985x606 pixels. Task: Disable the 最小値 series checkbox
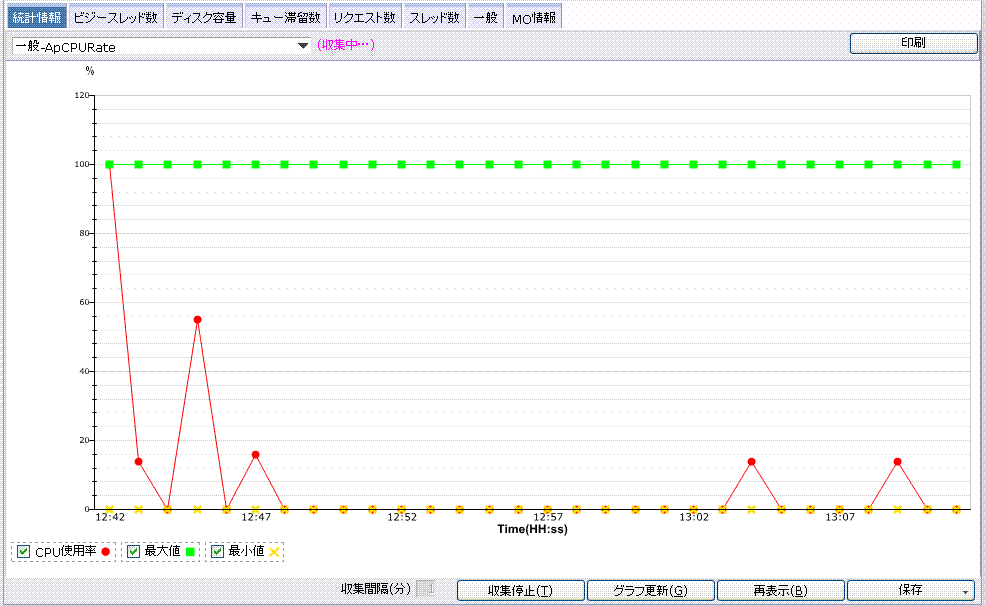point(217,552)
